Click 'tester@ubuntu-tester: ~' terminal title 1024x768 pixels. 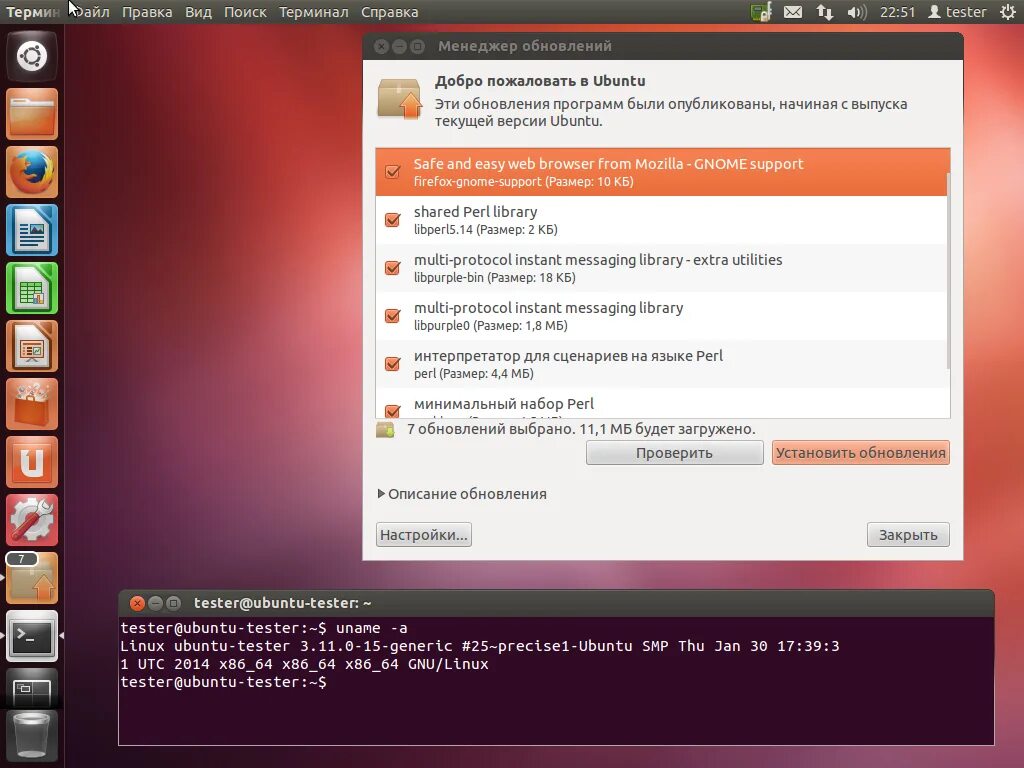click(282, 603)
